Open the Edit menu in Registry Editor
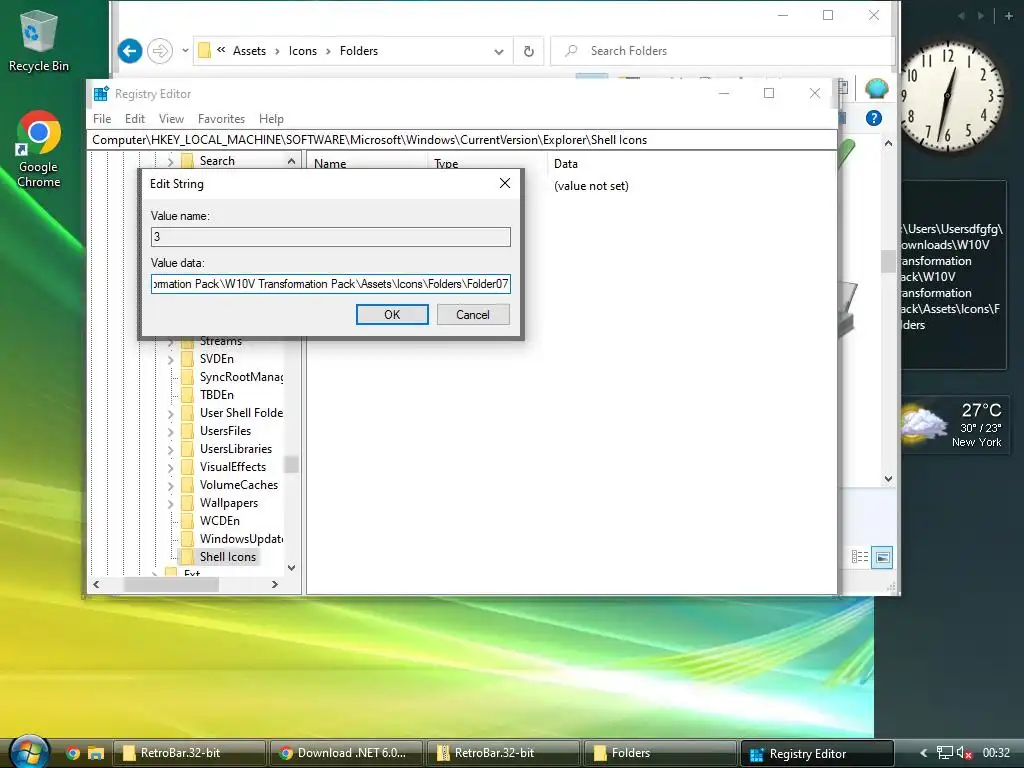The image size is (1024, 768). (x=135, y=119)
